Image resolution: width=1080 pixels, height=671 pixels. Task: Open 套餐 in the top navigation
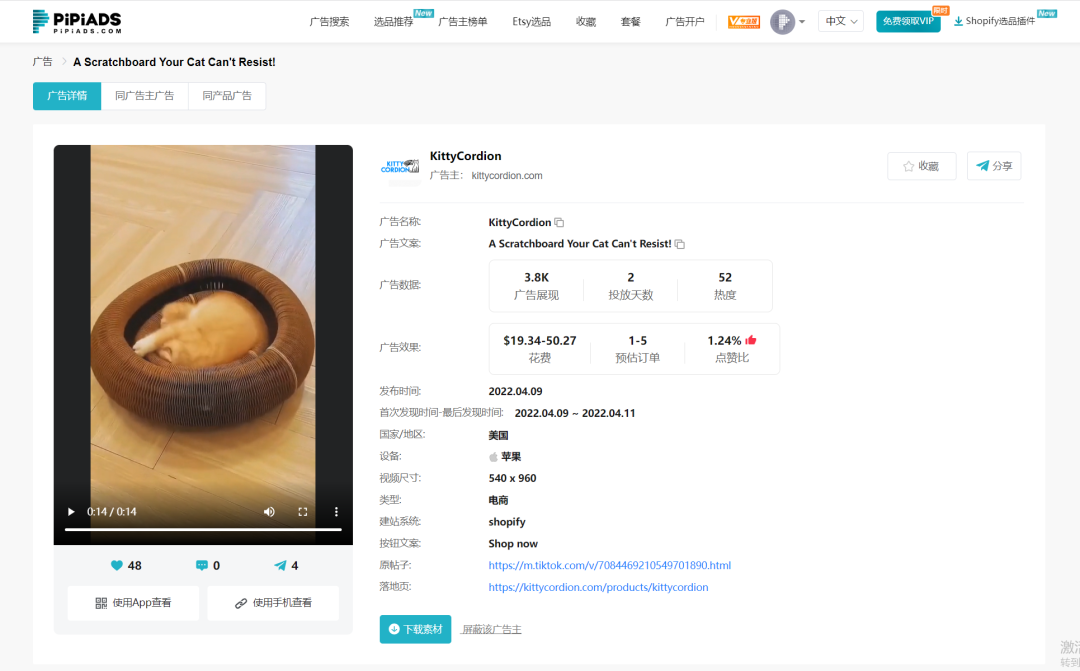(630, 21)
